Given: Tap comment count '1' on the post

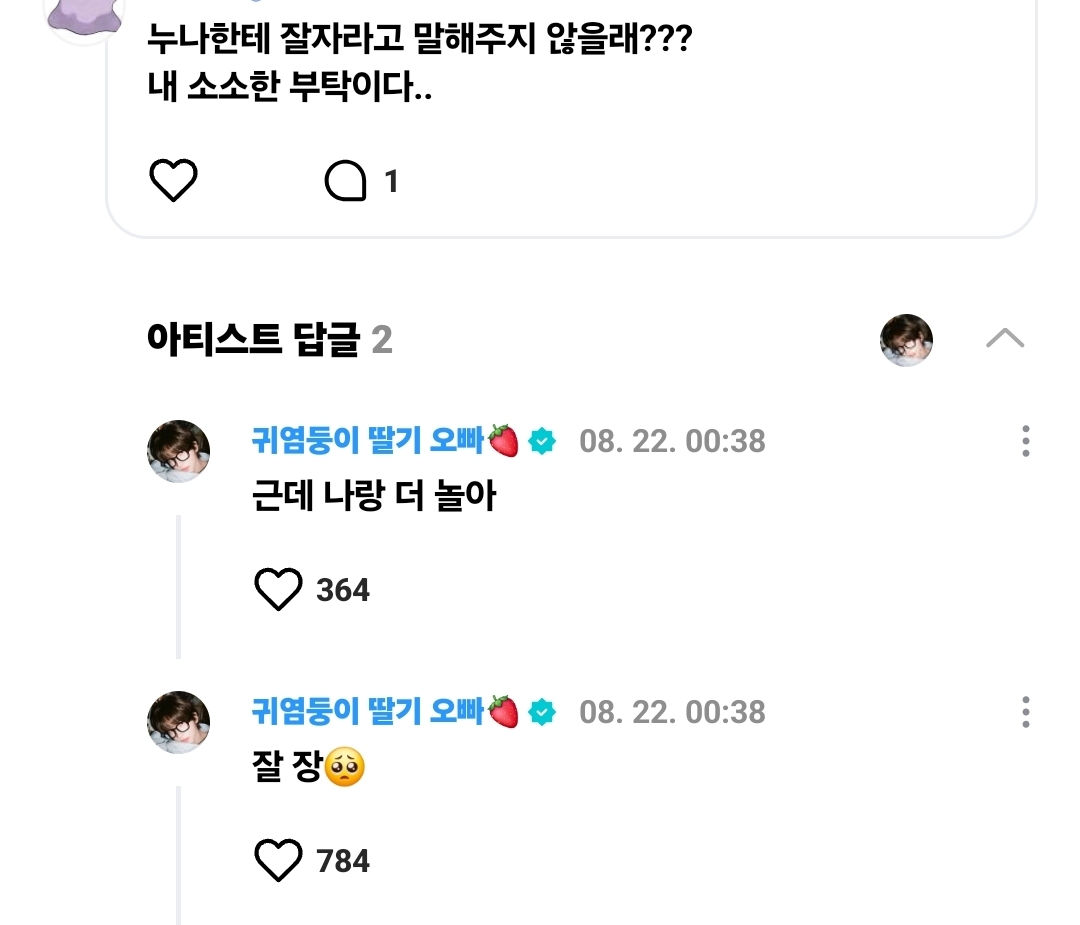Looking at the screenshot, I should pos(391,182).
